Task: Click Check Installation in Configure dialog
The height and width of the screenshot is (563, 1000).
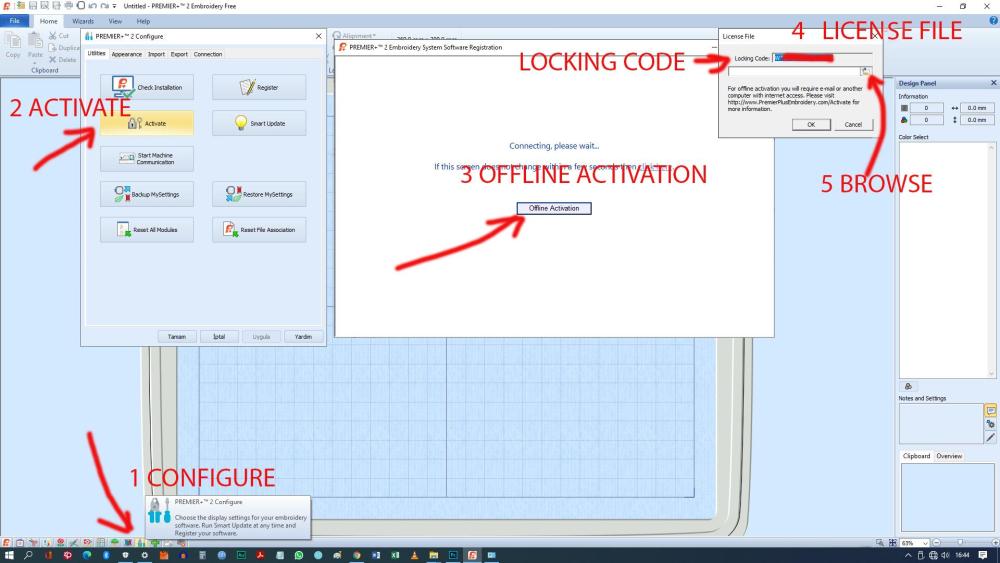Action: 147,87
